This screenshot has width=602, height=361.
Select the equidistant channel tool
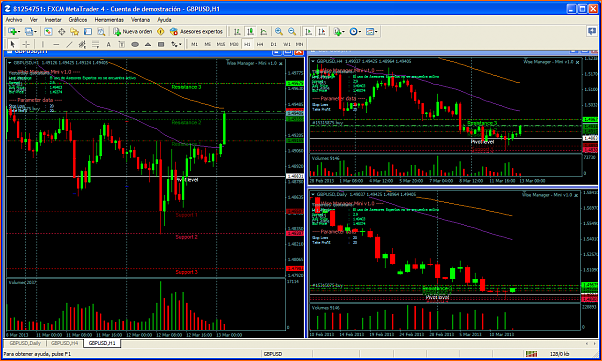(x=82, y=45)
